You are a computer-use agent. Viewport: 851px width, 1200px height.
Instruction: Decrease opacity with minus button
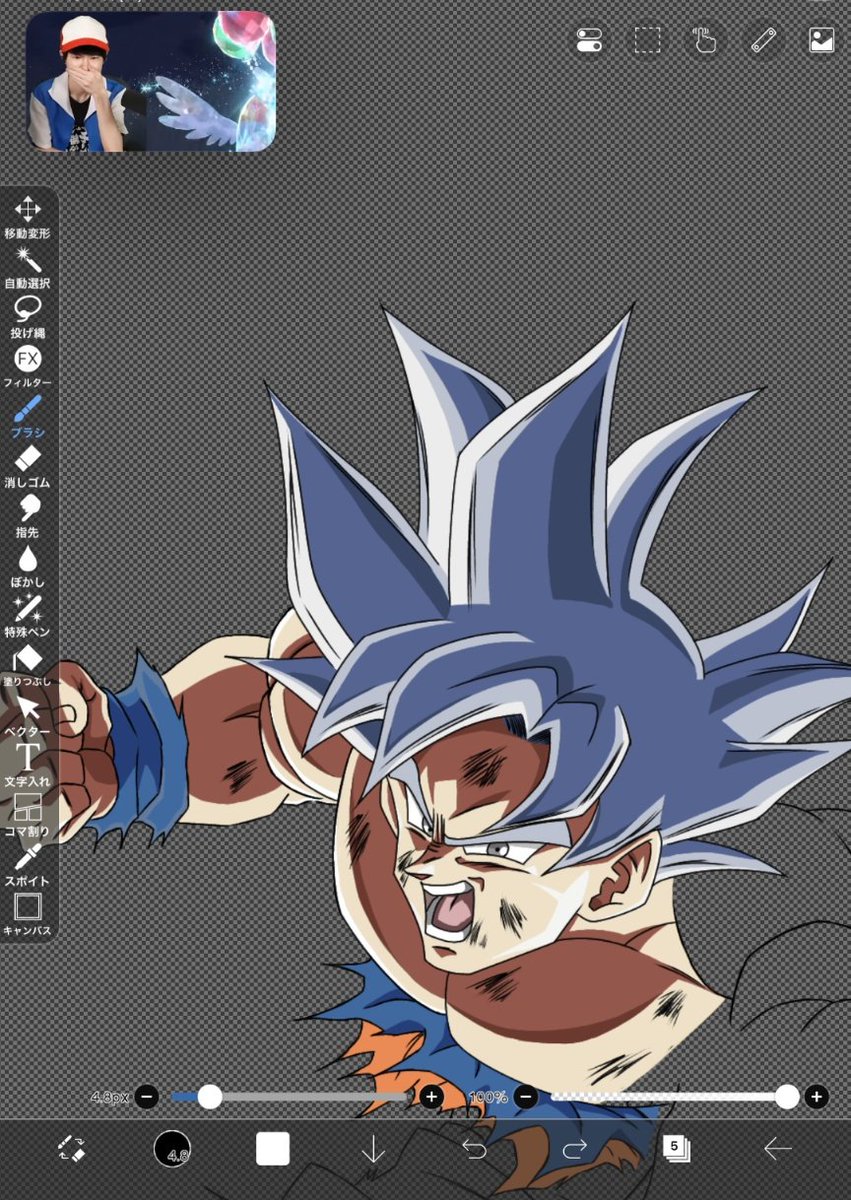(527, 1097)
